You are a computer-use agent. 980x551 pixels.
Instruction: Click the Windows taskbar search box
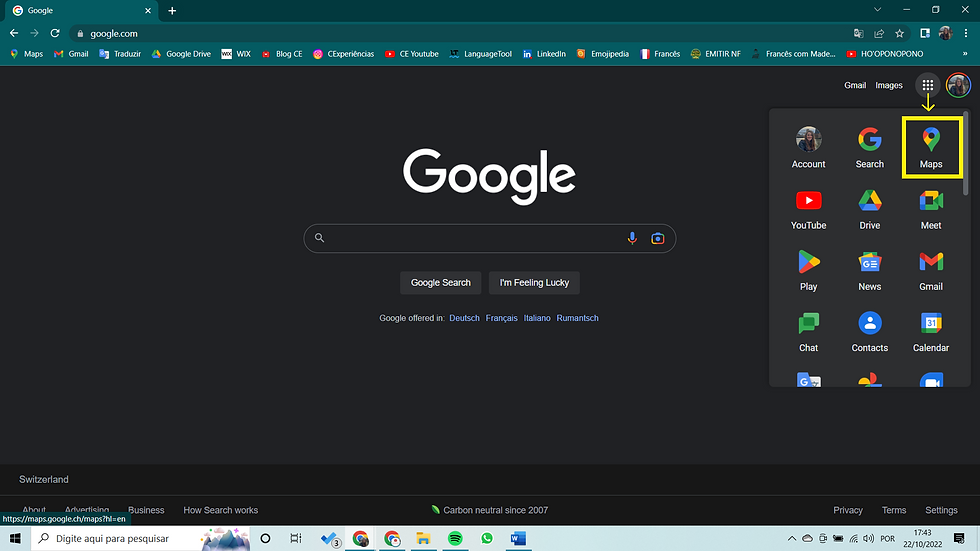pos(141,539)
